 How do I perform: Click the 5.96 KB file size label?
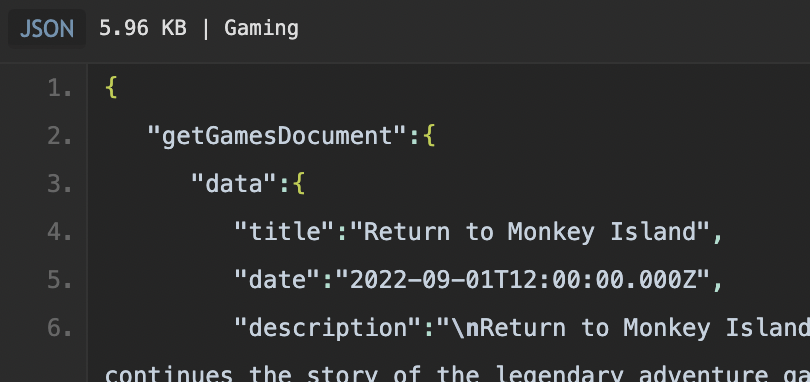[143, 28]
